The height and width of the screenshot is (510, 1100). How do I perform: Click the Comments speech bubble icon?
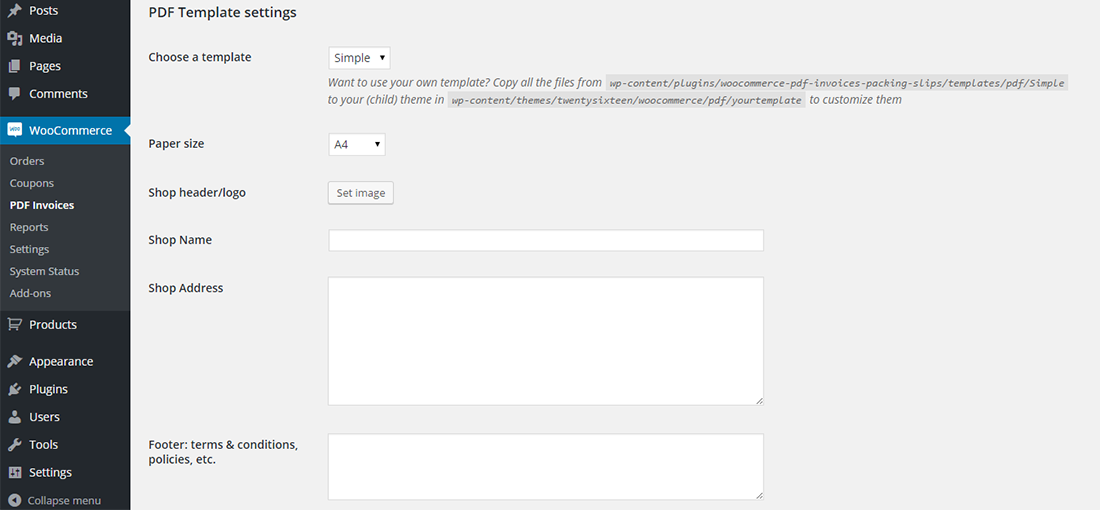15,94
